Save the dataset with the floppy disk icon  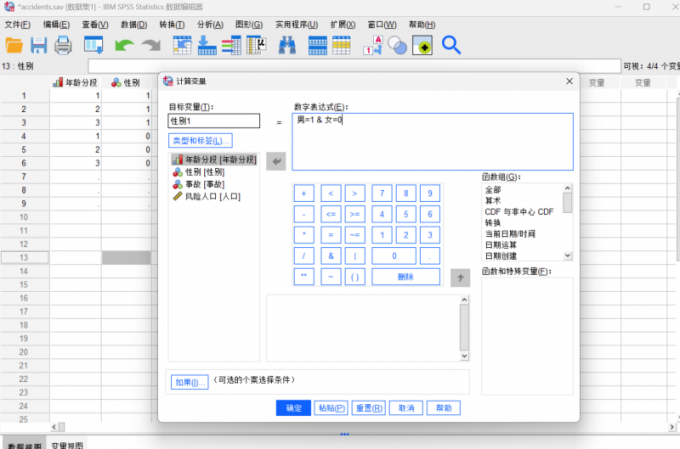point(38,45)
